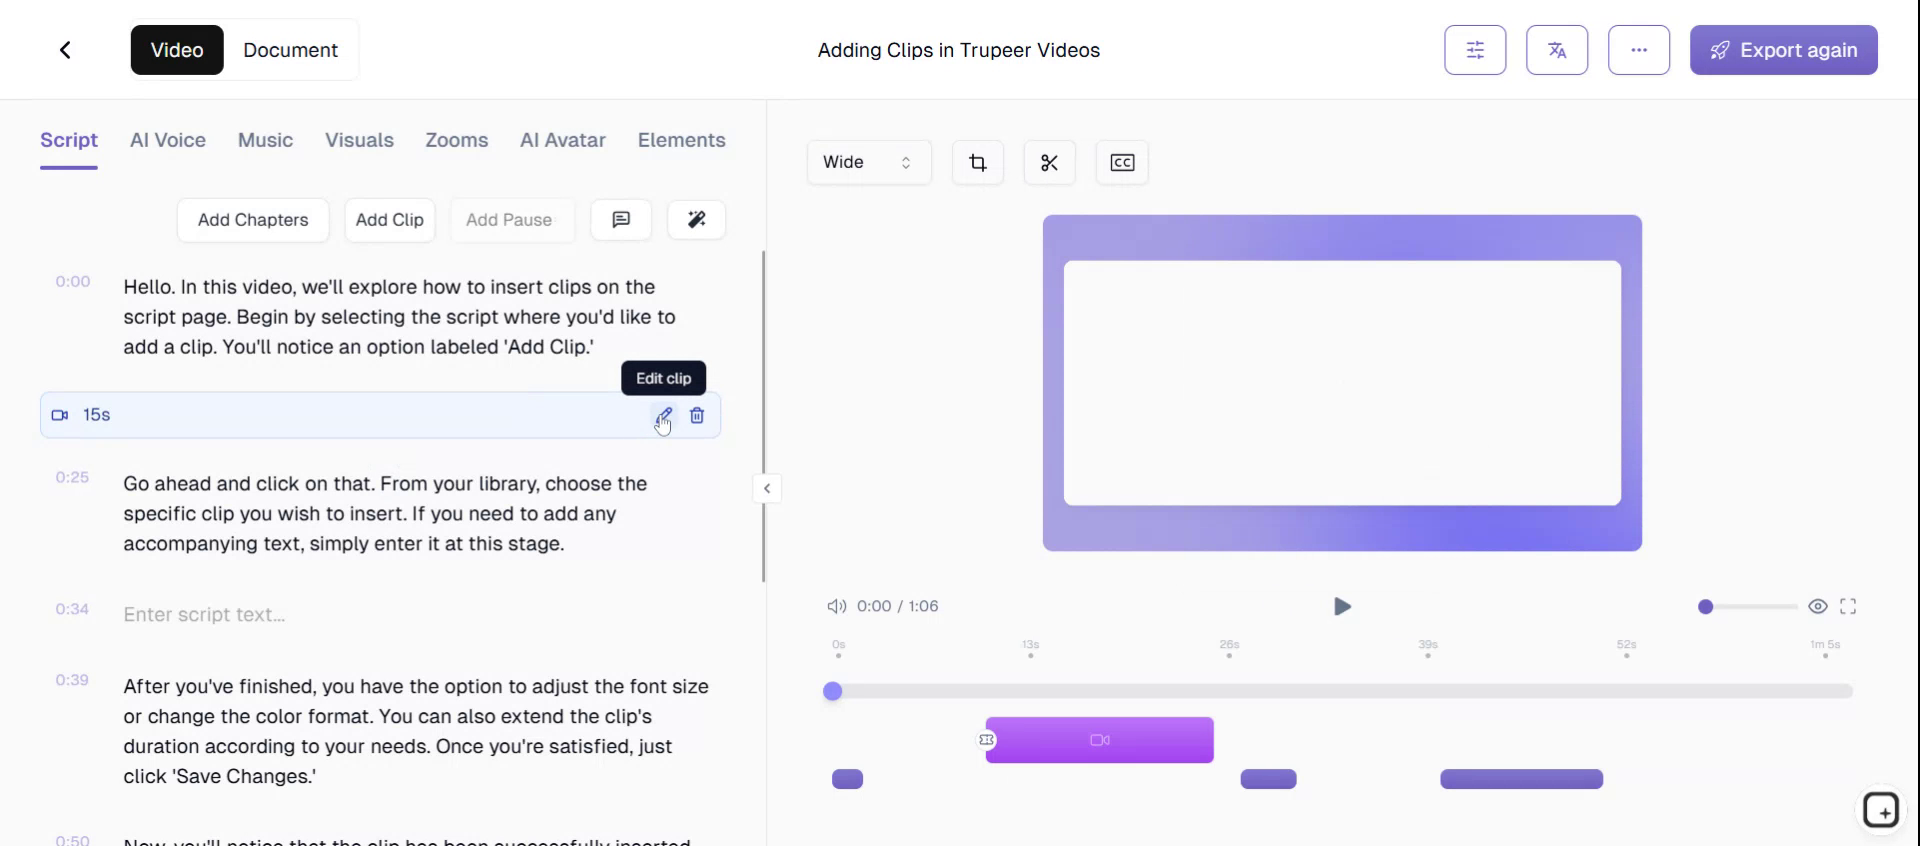
Task: Click the scissors trim icon
Action: pyautogui.click(x=1049, y=163)
